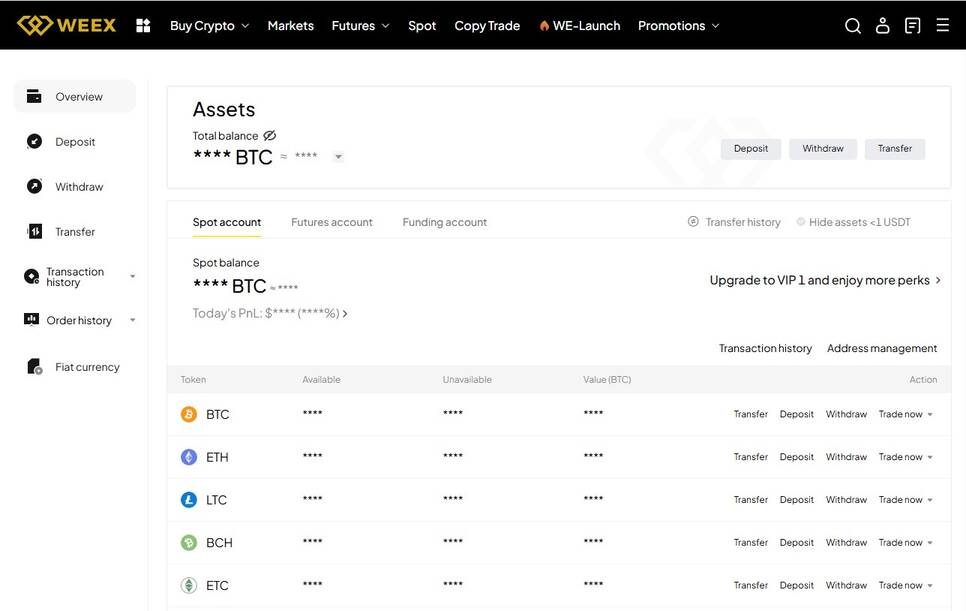Click the Unavailable column header
The image size is (966, 611).
467,379
